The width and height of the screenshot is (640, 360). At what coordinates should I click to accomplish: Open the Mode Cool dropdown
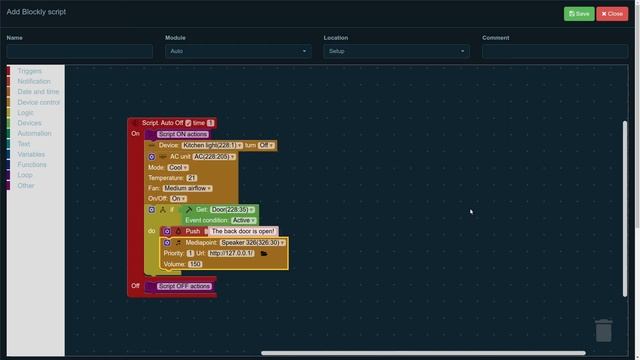tap(178, 168)
